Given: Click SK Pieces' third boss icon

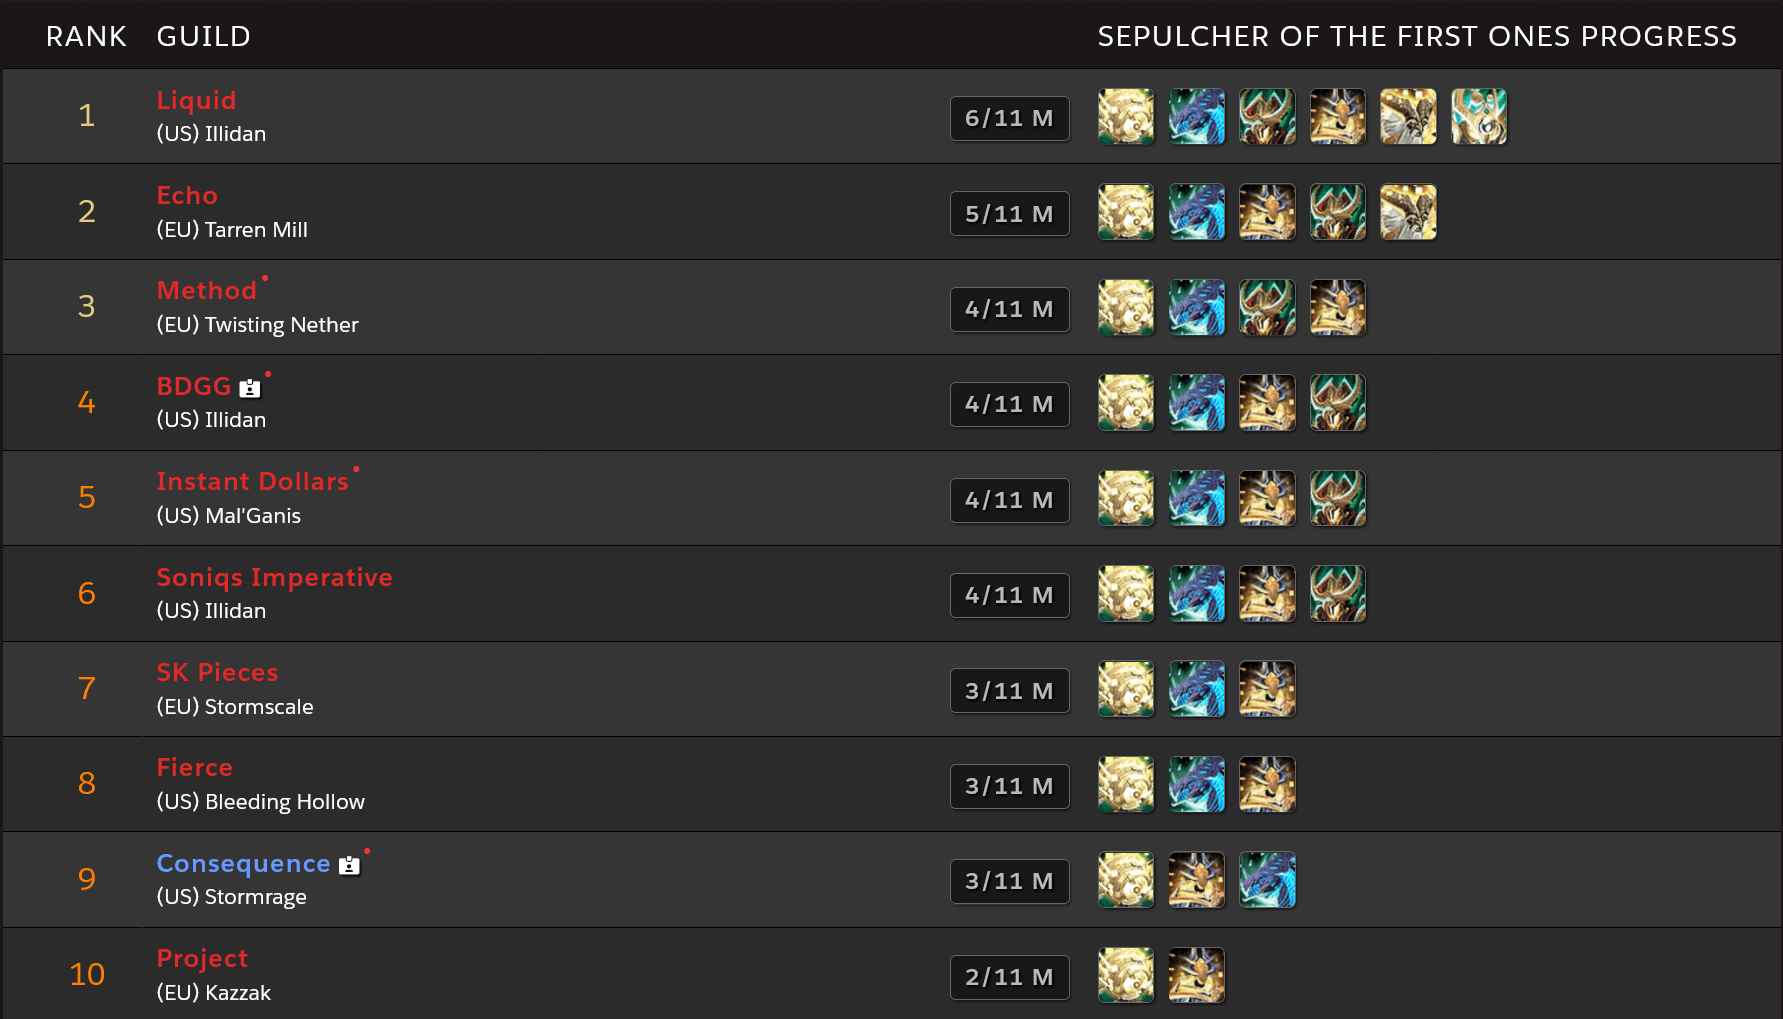Looking at the screenshot, I should (1267, 689).
